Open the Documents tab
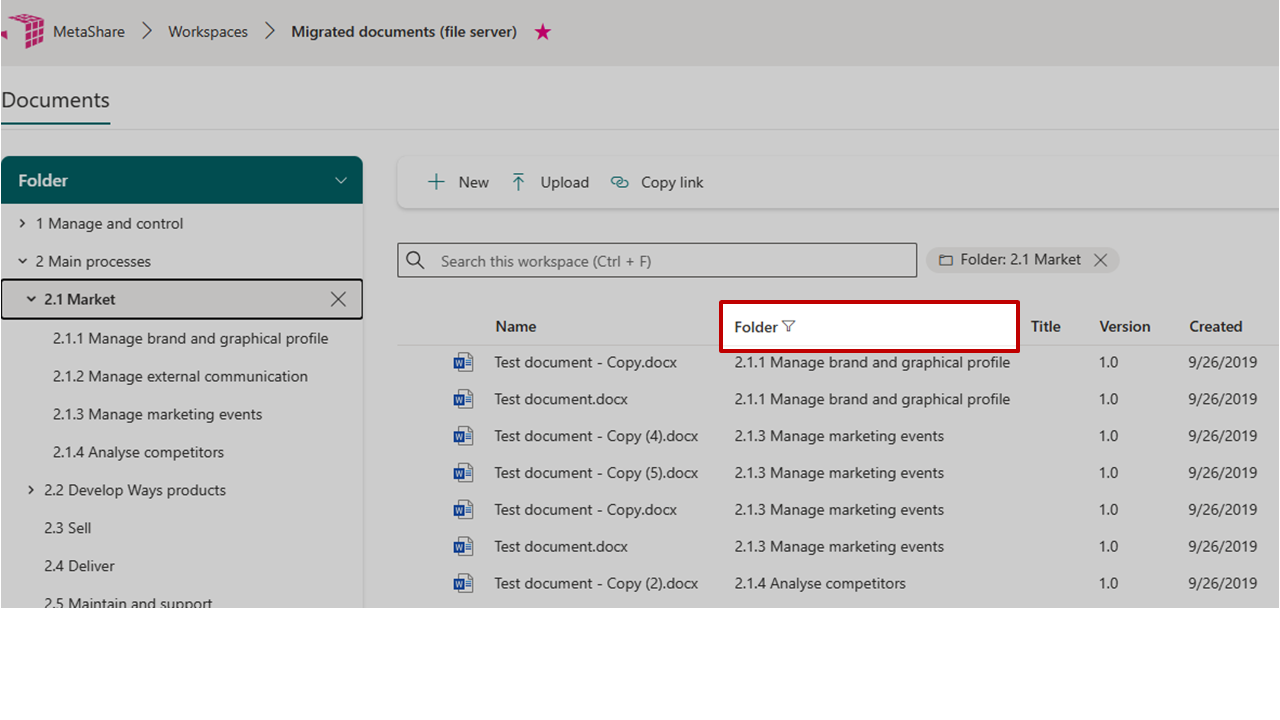The width and height of the screenshot is (1280, 720). coord(56,101)
